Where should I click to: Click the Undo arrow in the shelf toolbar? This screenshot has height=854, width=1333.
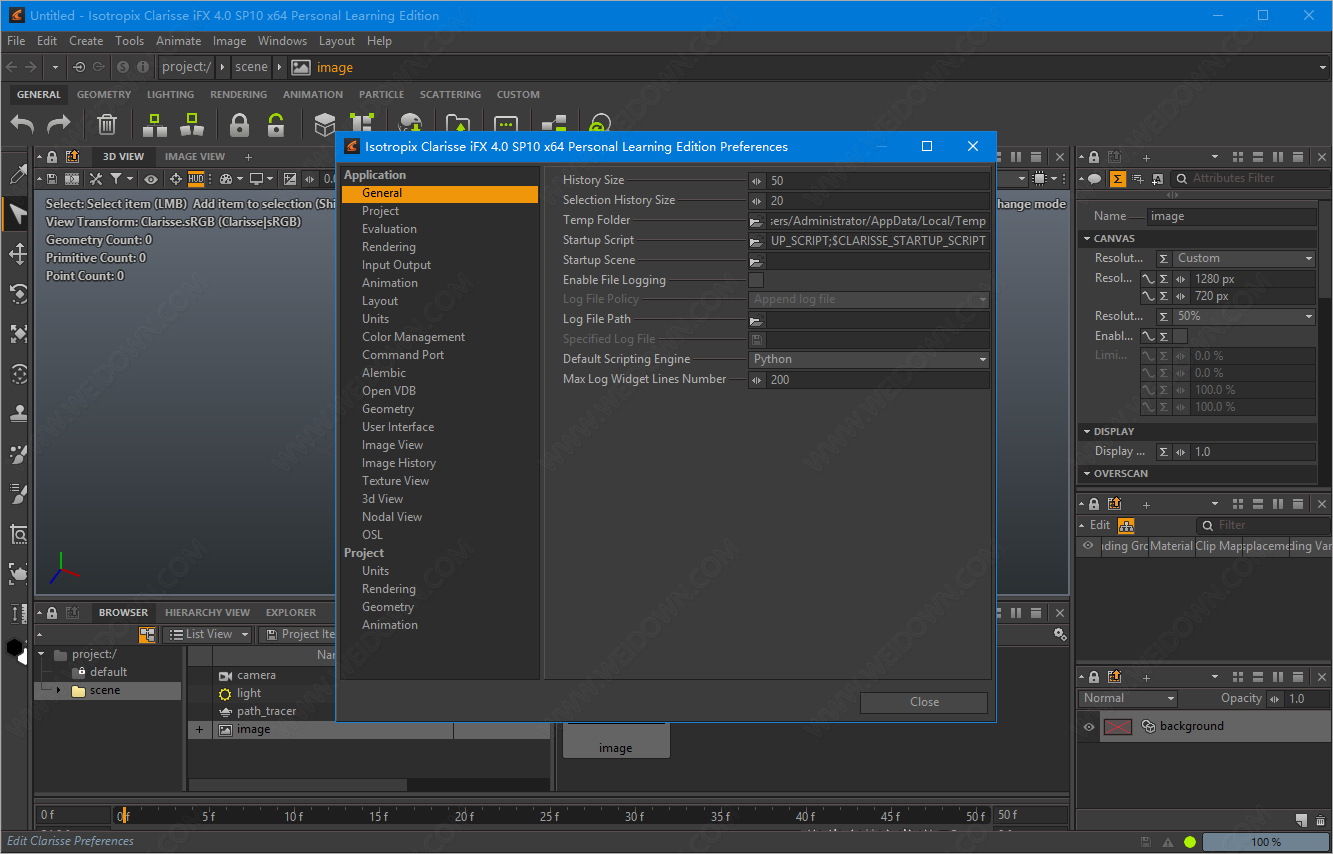click(x=22, y=125)
